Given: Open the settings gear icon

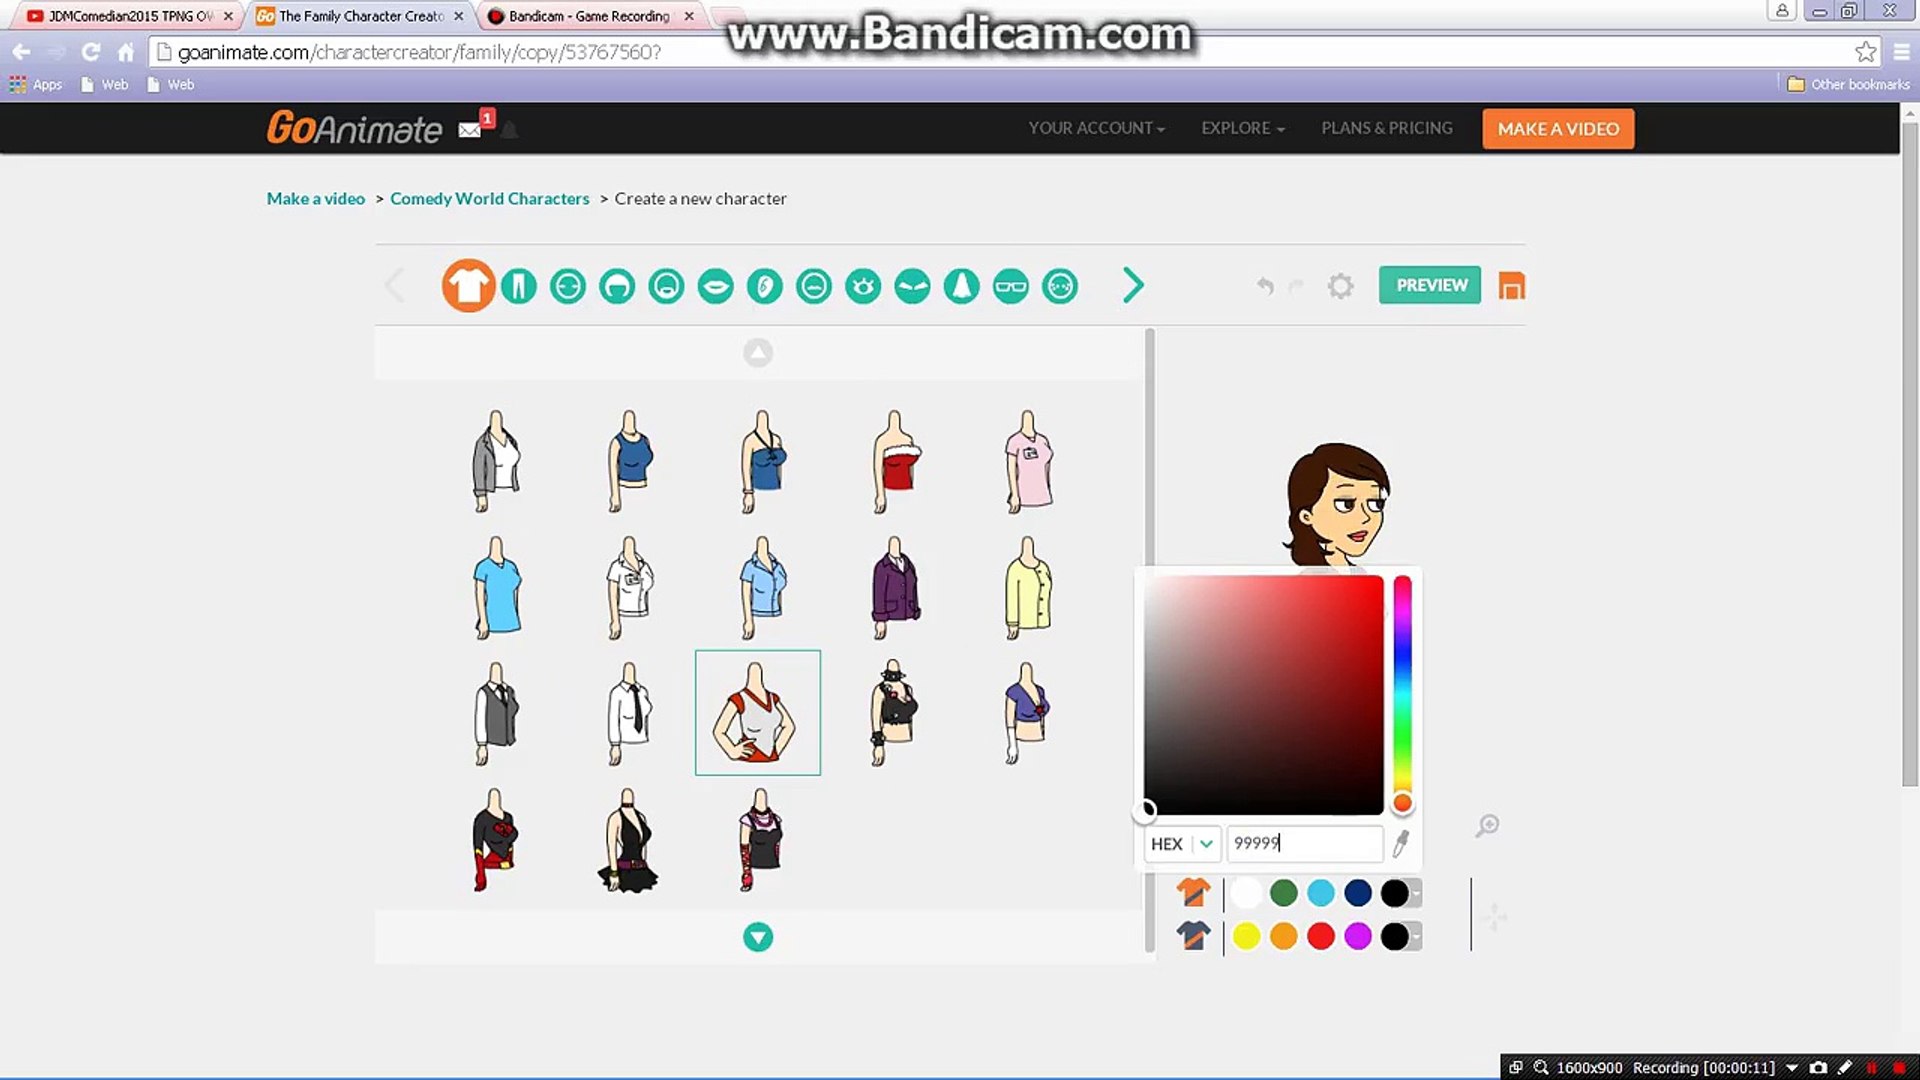Looking at the screenshot, I should [1340, 286].
